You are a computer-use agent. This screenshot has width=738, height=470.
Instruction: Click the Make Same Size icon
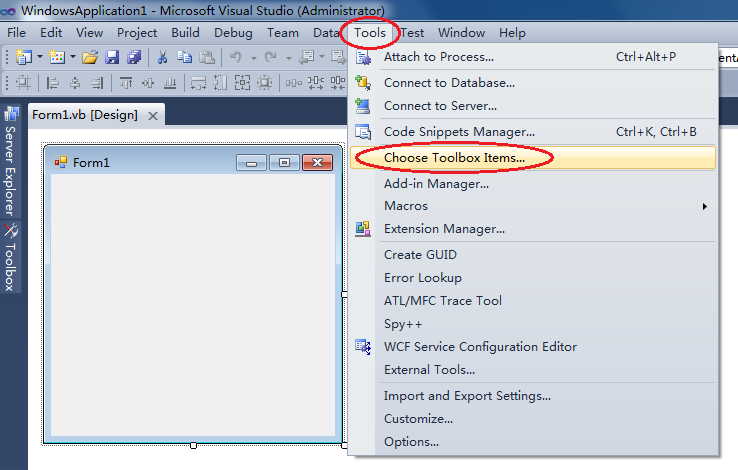[x=242, y=83]
